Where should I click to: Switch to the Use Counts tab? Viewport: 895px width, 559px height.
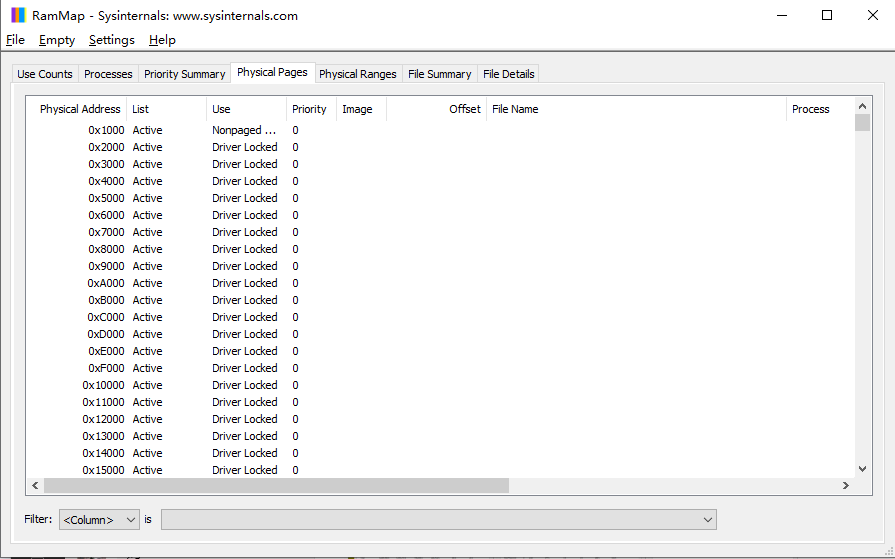point(45,74)
